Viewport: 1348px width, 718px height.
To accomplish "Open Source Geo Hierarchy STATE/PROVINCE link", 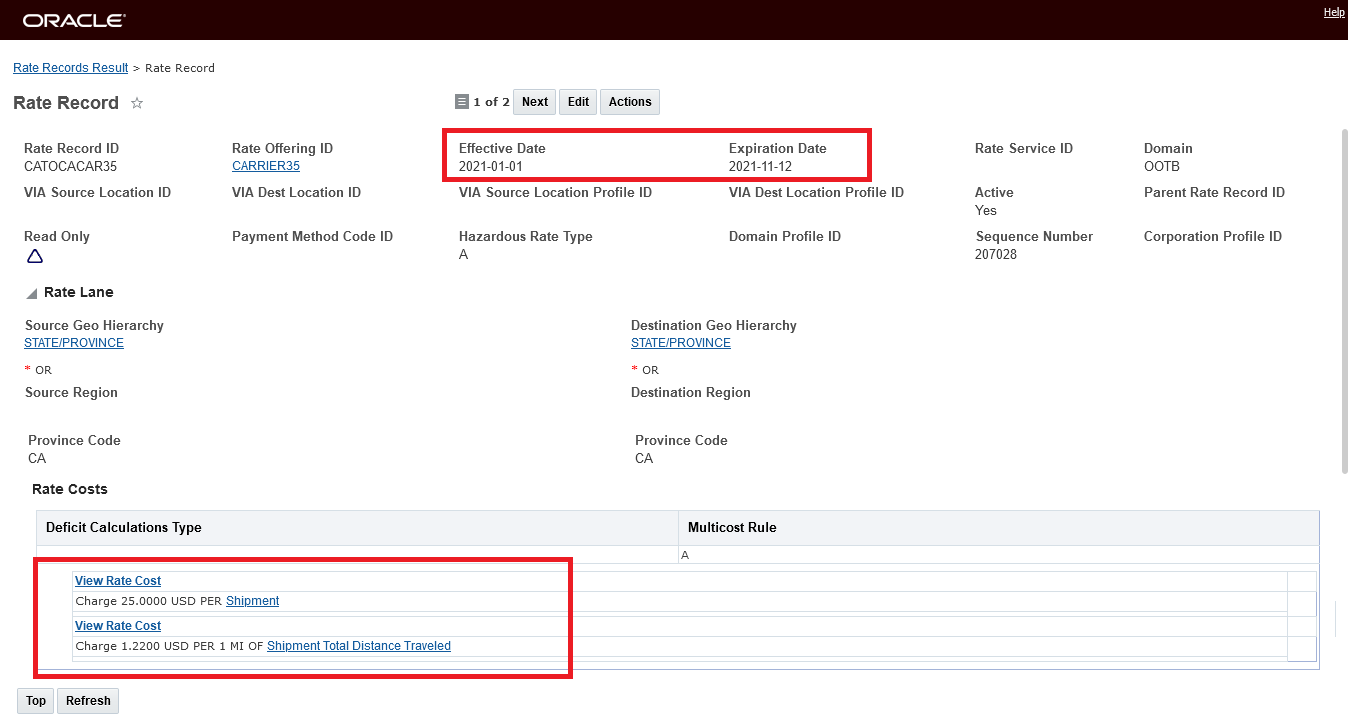I will 74,343.
